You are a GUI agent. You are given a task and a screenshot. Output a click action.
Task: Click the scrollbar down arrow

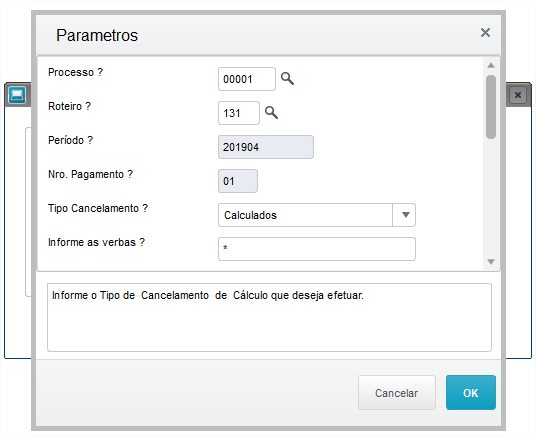pyautogui.click(x=491, y=262)
